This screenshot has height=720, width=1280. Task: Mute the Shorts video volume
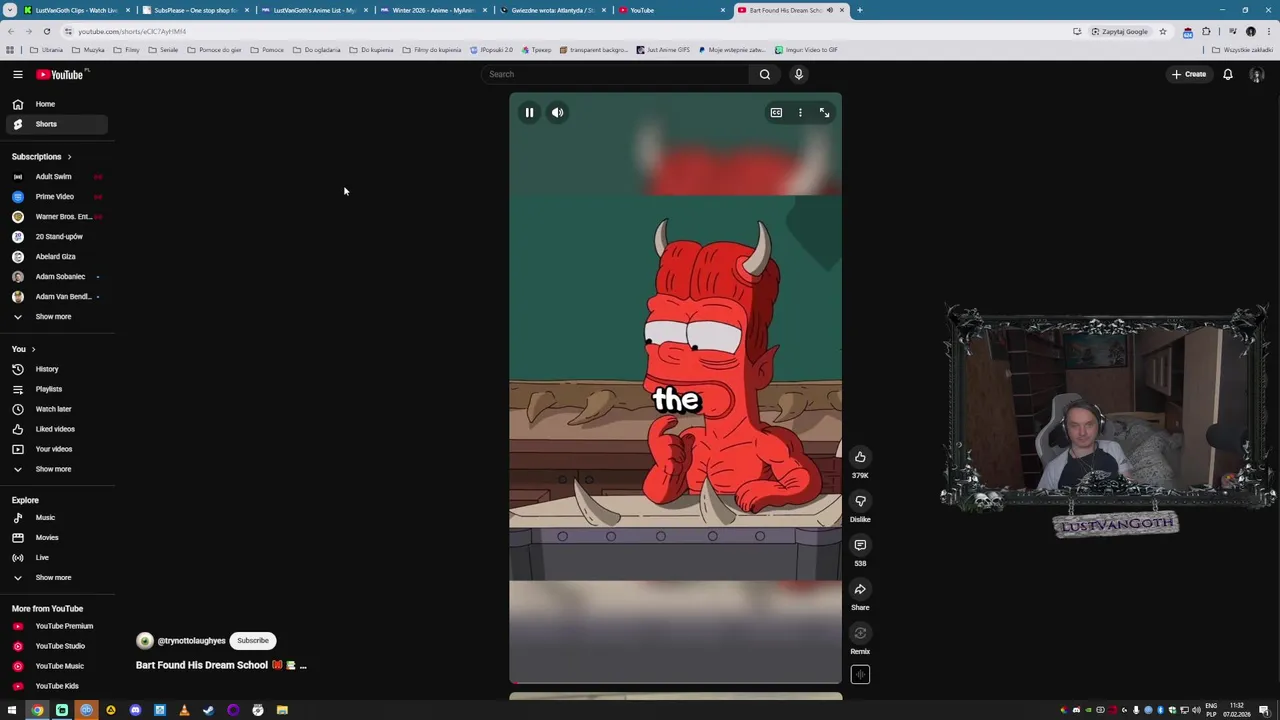[558, 113]
